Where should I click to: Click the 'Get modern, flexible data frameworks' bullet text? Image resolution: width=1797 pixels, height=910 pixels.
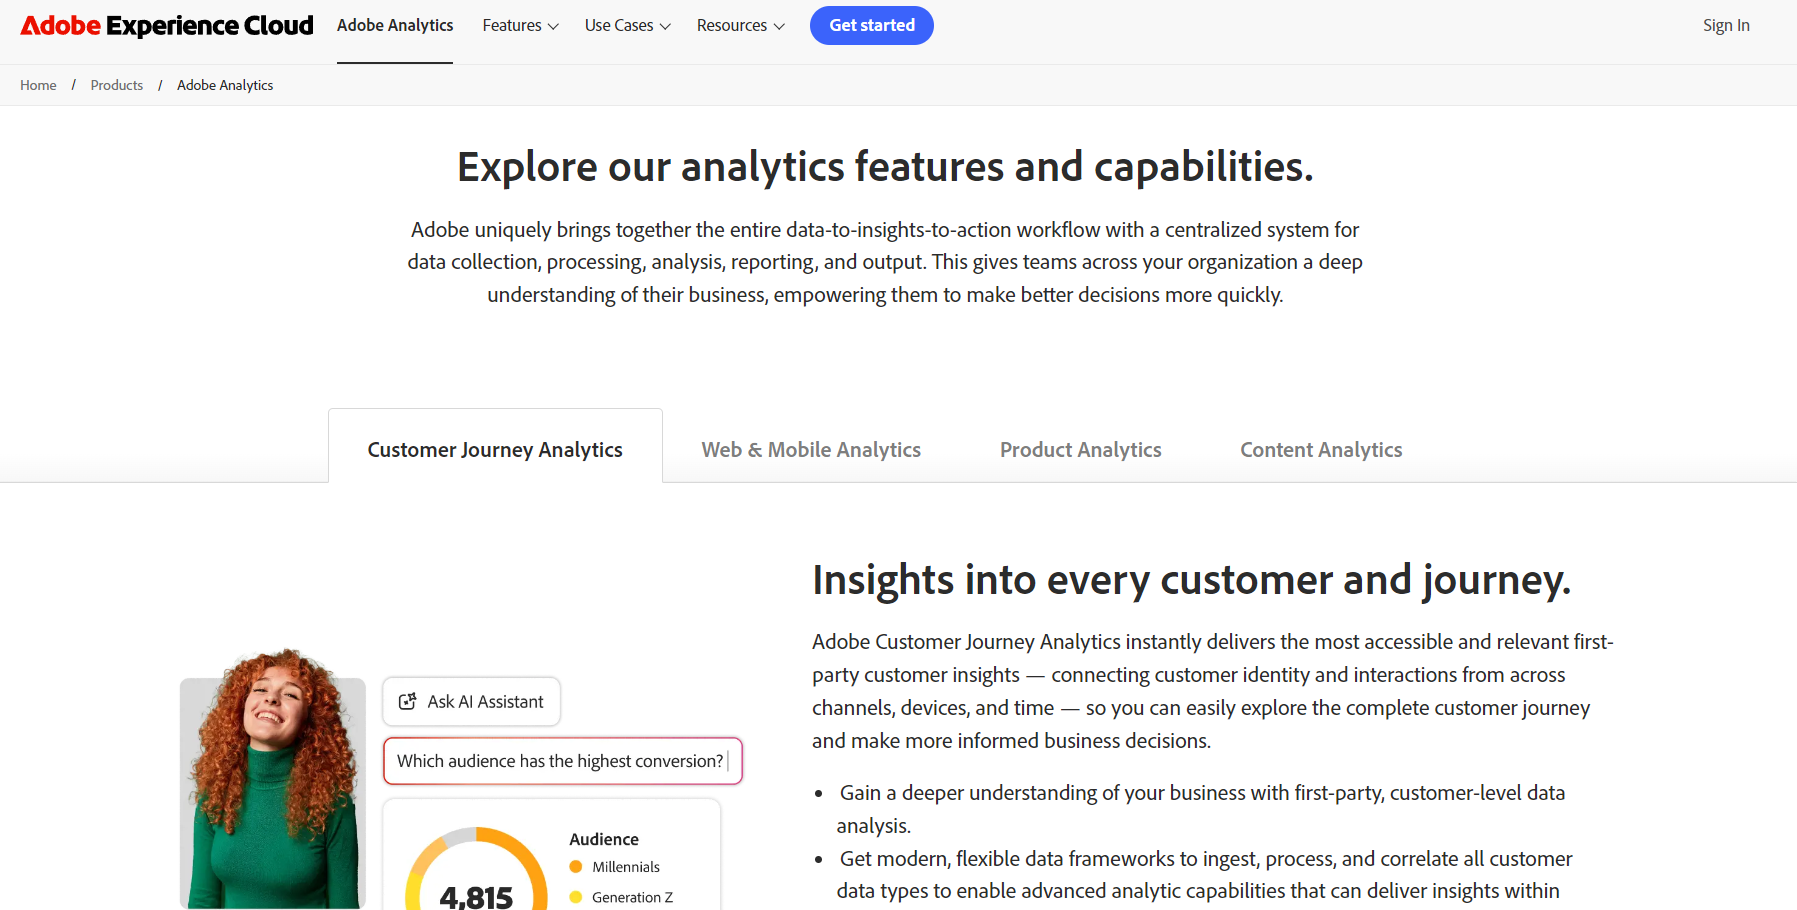click(x=1205, y=875)
